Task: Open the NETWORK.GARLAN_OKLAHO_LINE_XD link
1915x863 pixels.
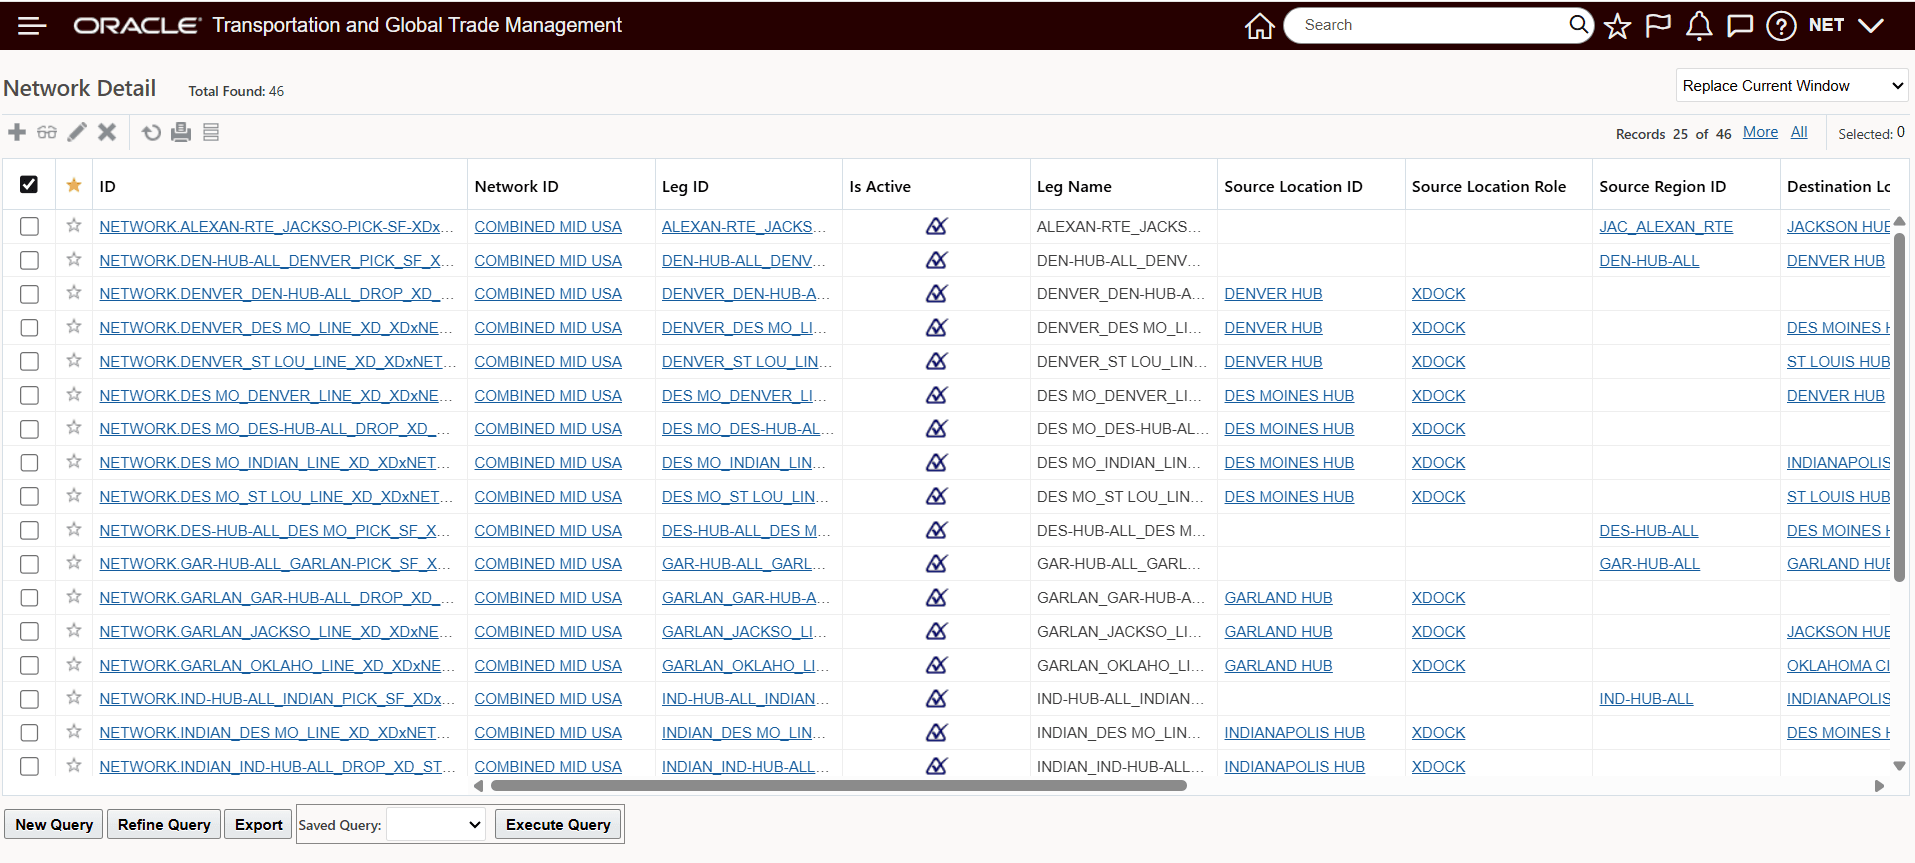Action: point(277,666)
